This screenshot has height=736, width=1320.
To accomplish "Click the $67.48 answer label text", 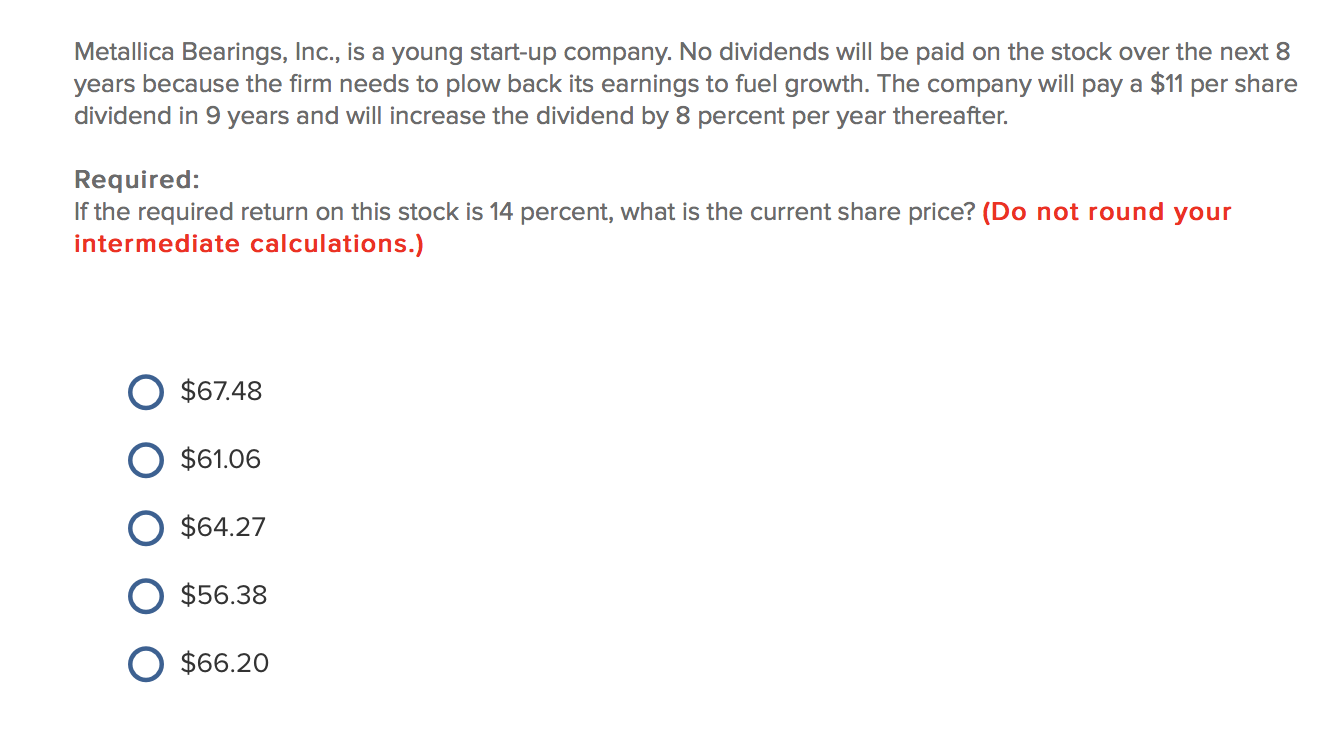I will tap(220, 392).
